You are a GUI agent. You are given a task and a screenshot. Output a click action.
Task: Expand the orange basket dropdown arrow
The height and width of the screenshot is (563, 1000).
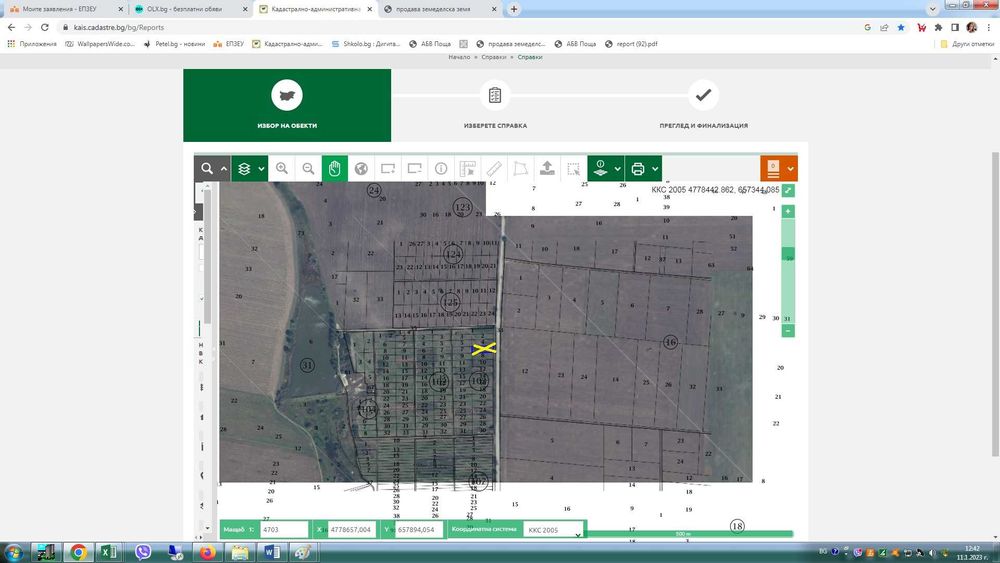(790, 169)
